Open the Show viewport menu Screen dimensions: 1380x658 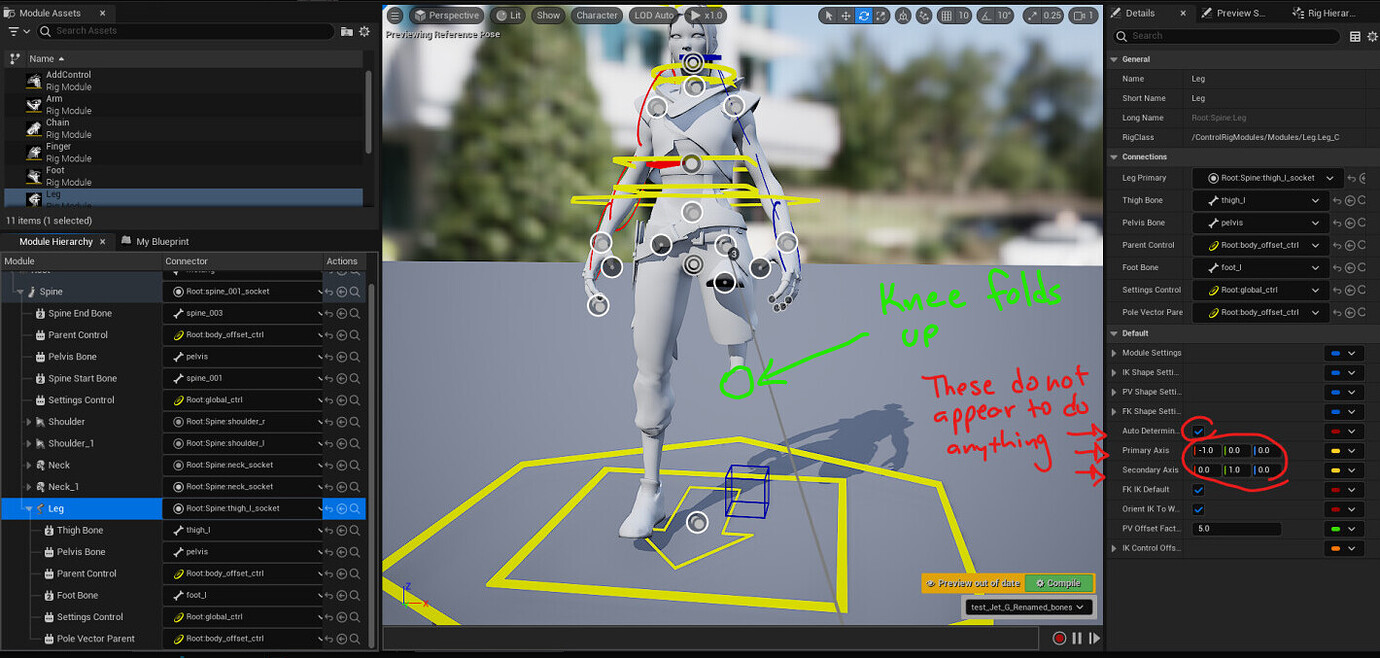click(548, 15)
